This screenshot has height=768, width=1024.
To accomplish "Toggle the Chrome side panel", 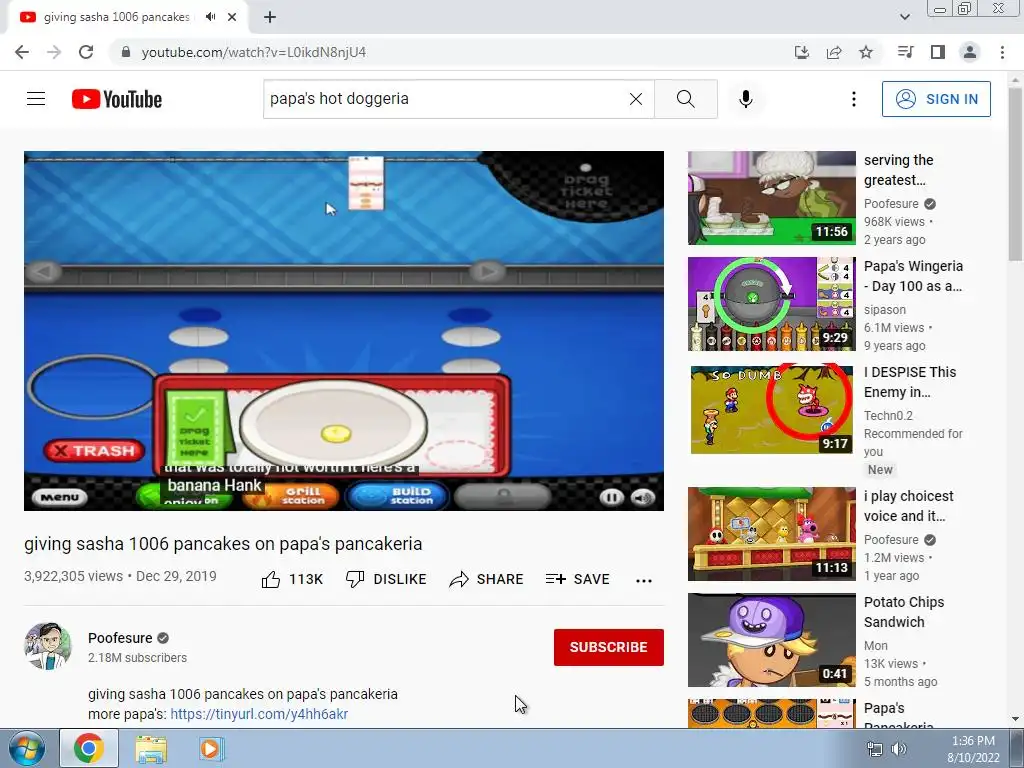I will [938, 52].
